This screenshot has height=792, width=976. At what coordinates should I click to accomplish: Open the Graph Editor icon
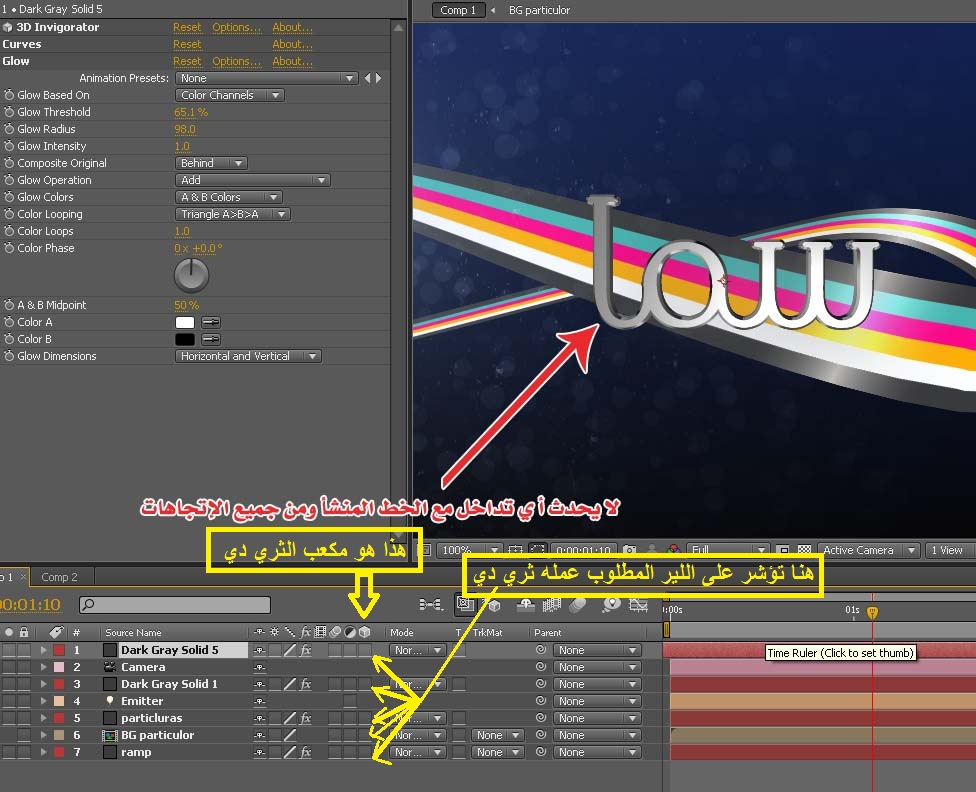click(x=639, y=605)
